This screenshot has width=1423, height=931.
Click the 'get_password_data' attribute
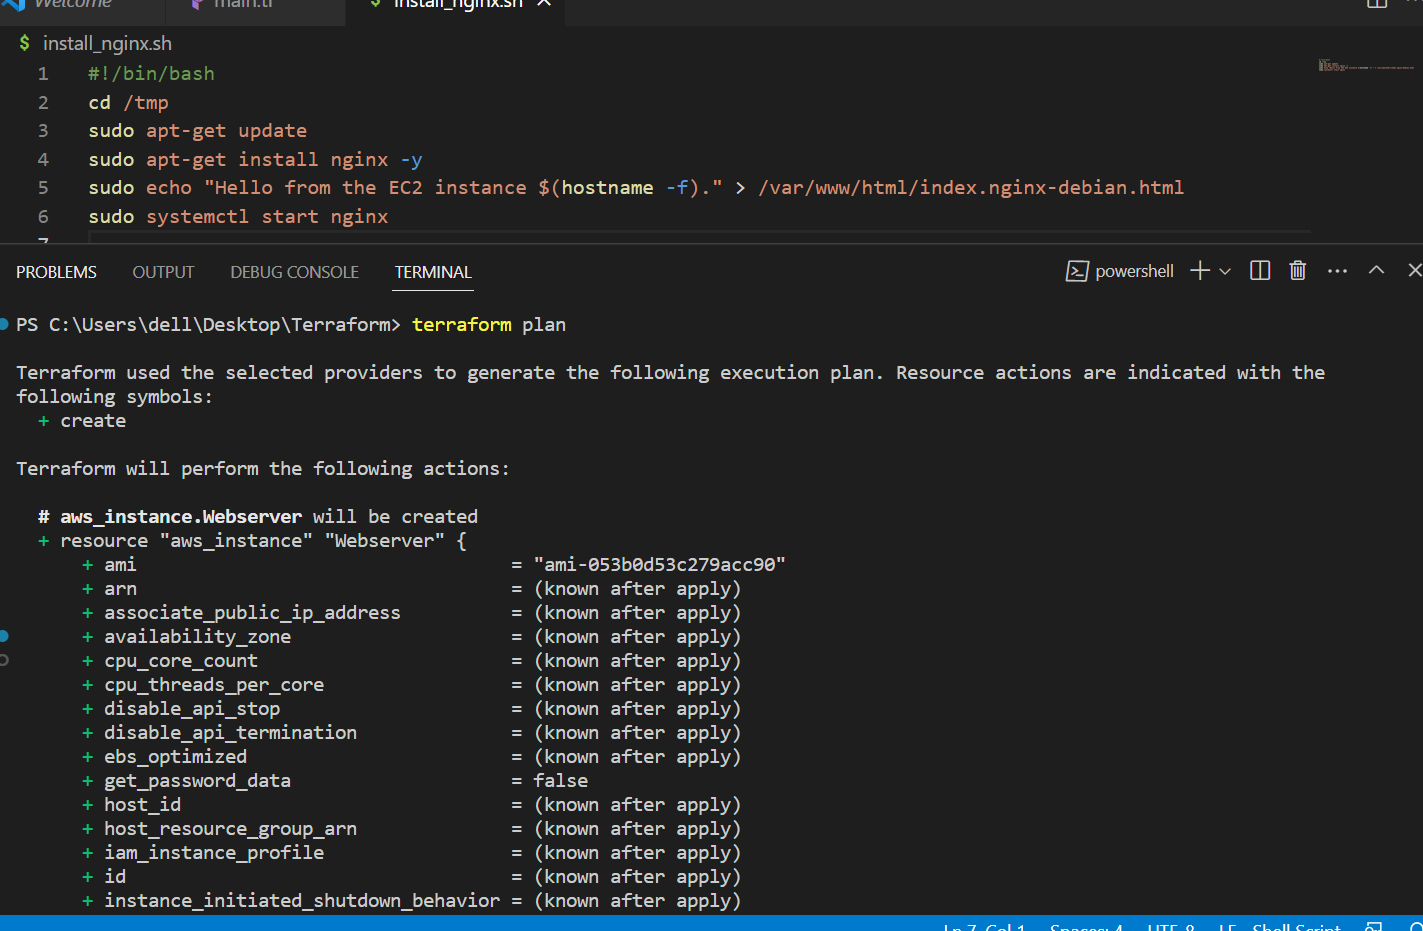point(198,780)
